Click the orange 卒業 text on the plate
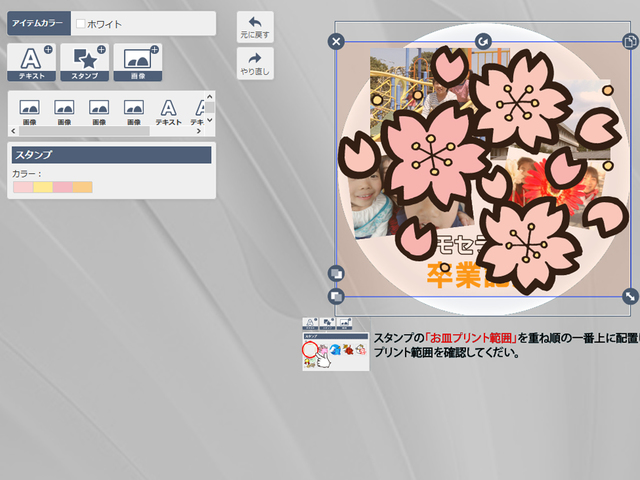Image resolution: width=640 pixels, height=480 pixels. pos(454,276)
